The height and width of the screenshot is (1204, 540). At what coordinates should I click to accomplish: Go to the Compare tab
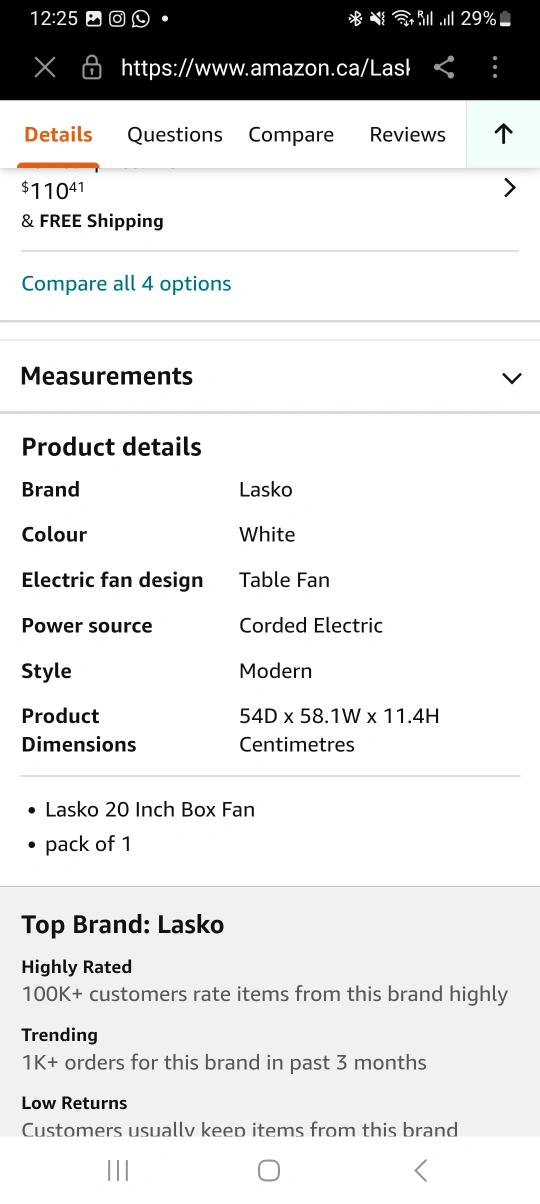291,135
